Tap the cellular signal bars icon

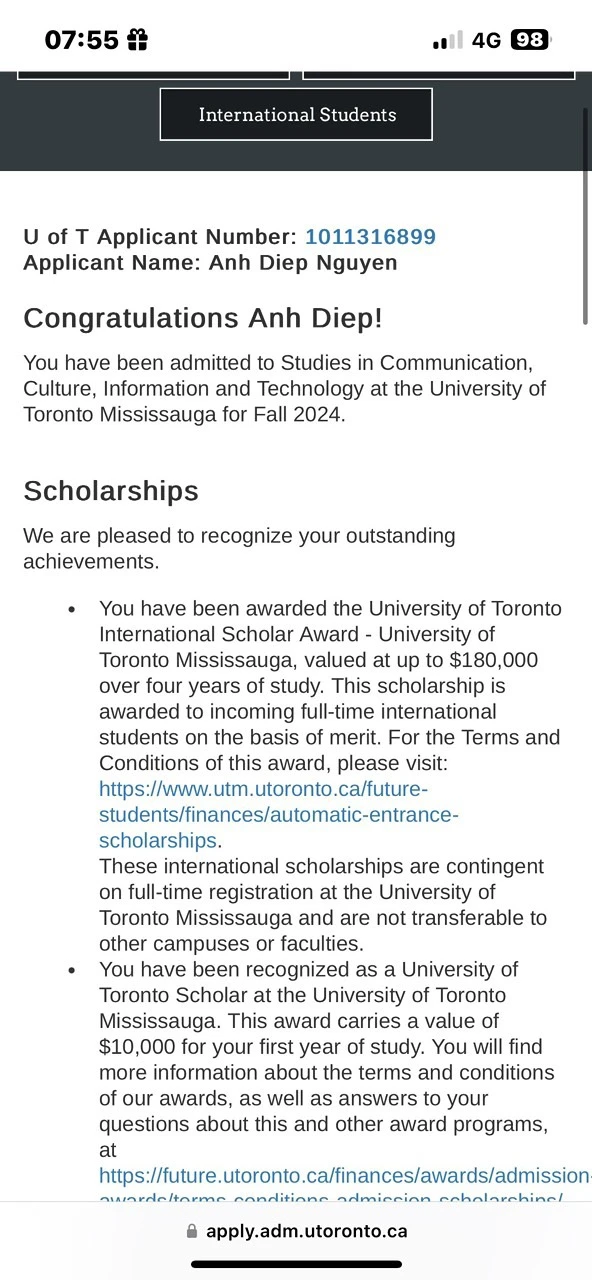click(x=447, y=41)
